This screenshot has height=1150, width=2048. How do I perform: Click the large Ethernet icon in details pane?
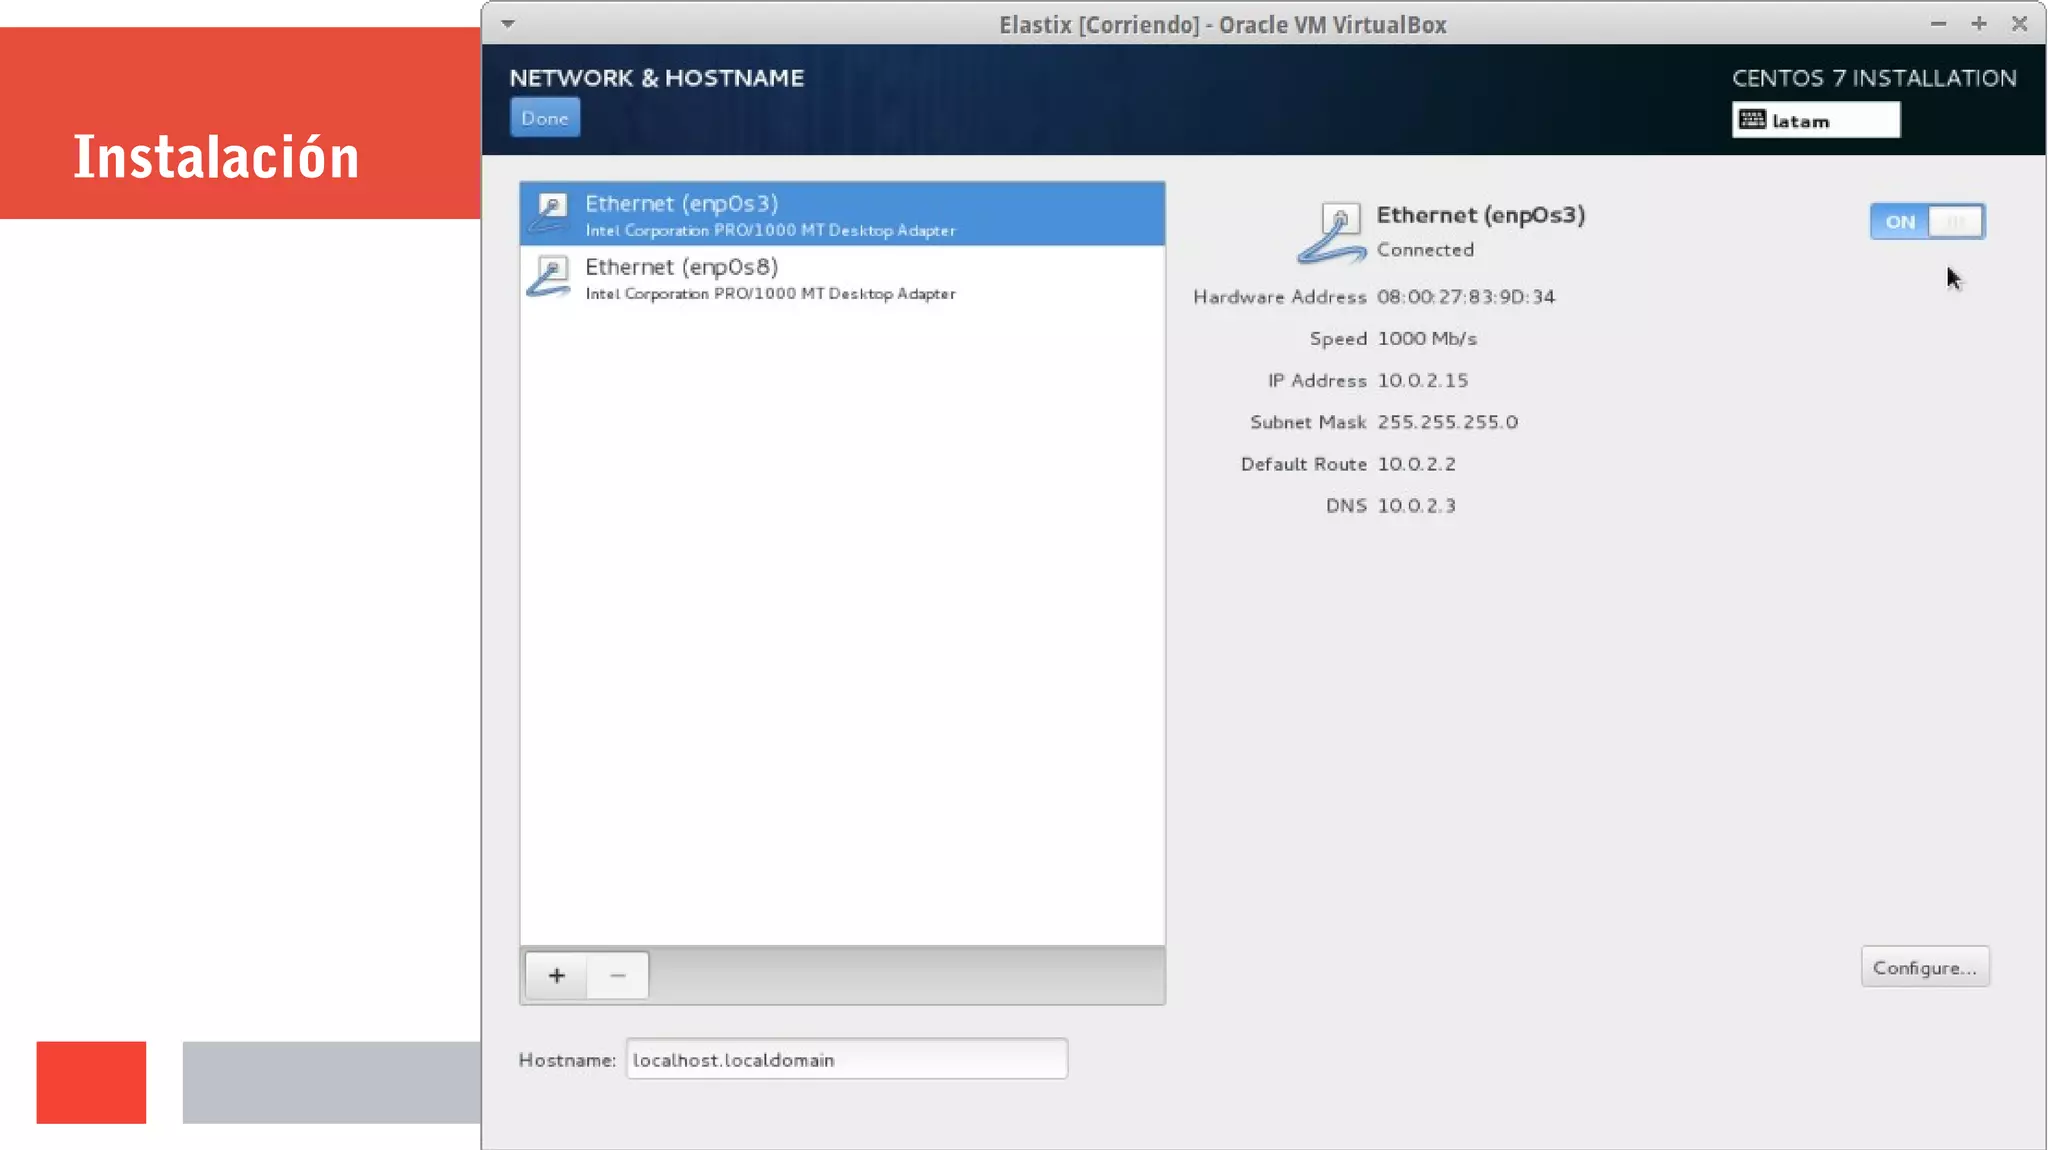point(1332,233)
